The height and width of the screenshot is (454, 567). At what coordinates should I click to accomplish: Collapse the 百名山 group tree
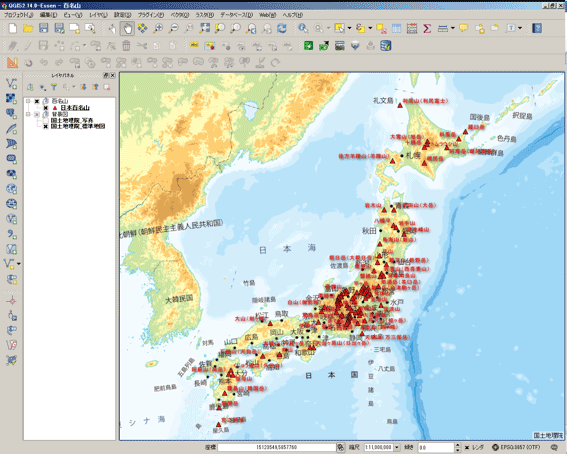[28, 102]
